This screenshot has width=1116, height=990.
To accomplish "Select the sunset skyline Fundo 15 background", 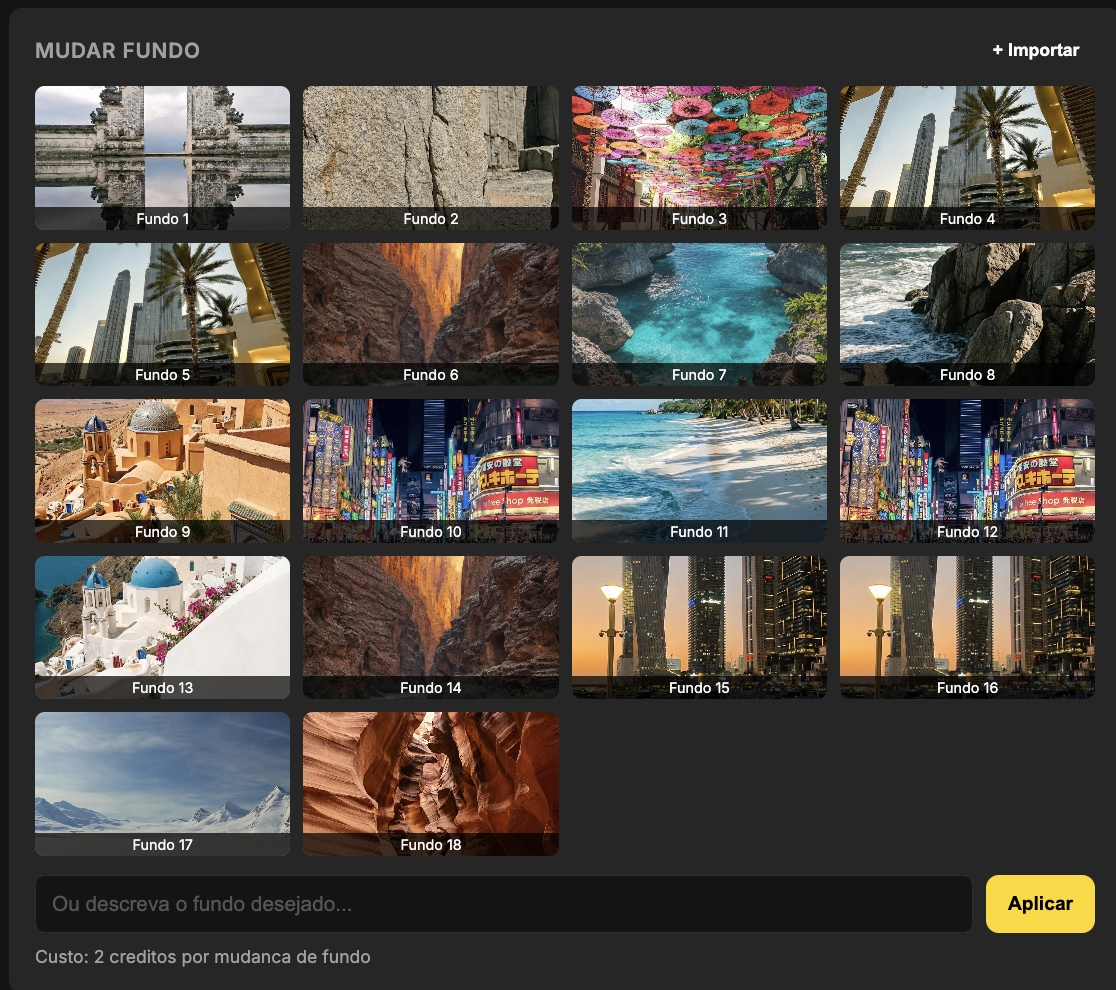I will [x=698, y=627].
